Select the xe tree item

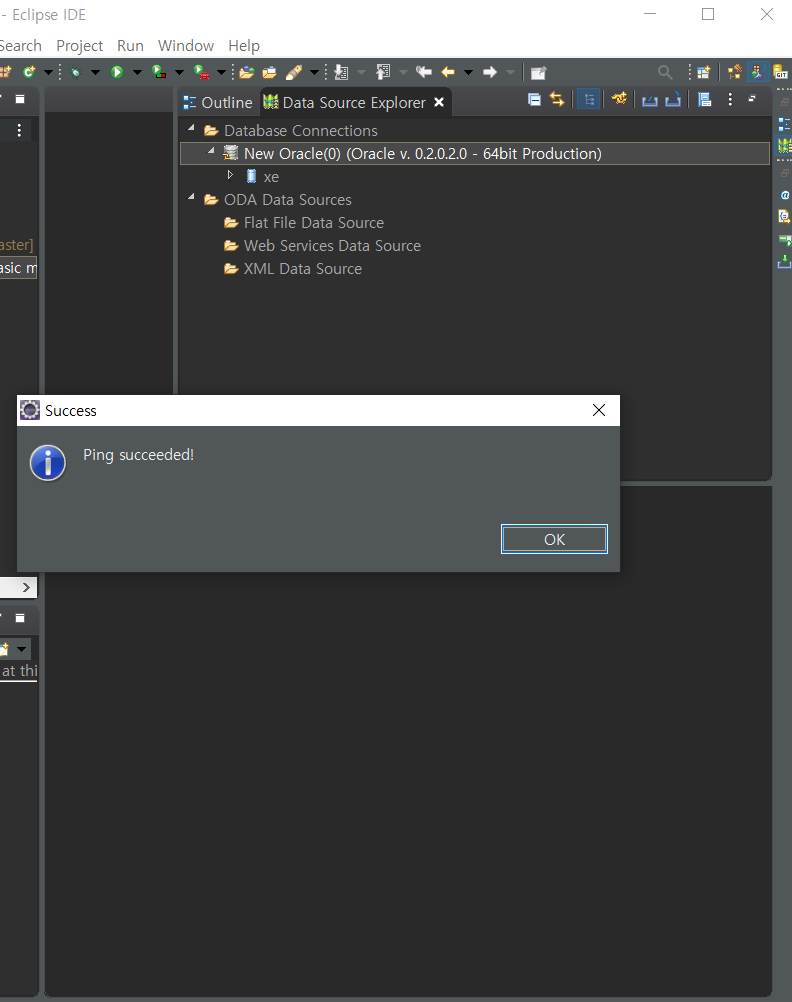[x=271, y=177]
